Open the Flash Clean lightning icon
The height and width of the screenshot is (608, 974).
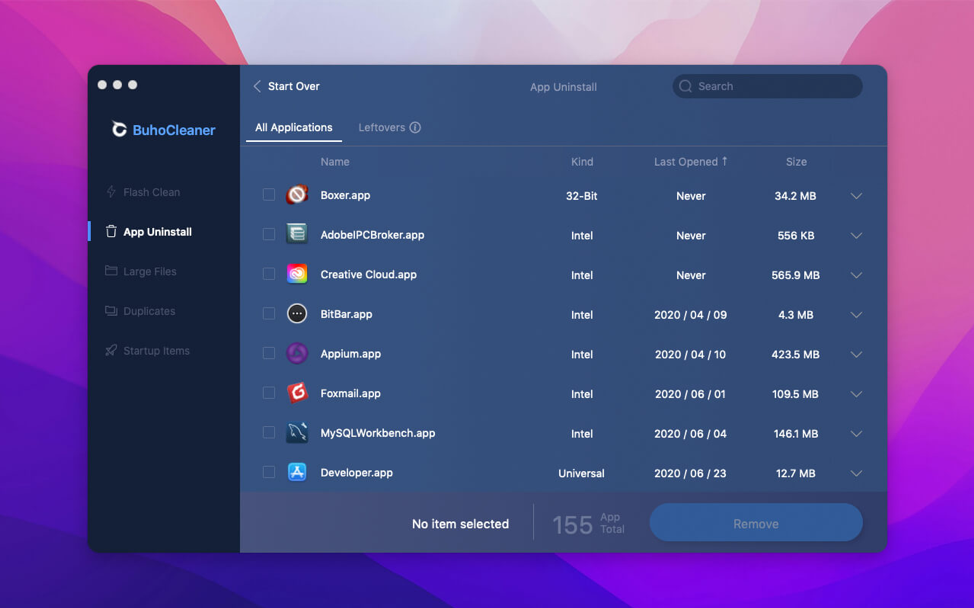111,192
